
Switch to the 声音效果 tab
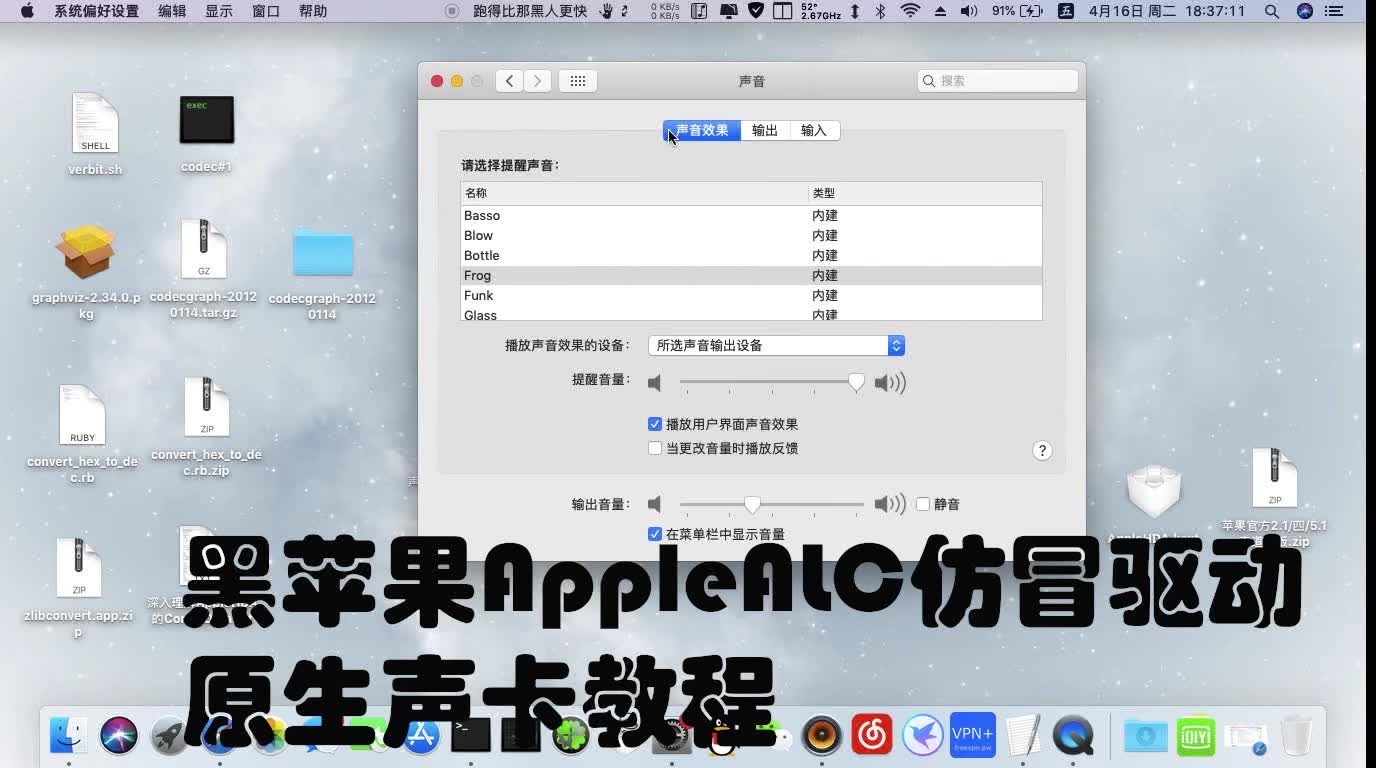tap(702, 131)
